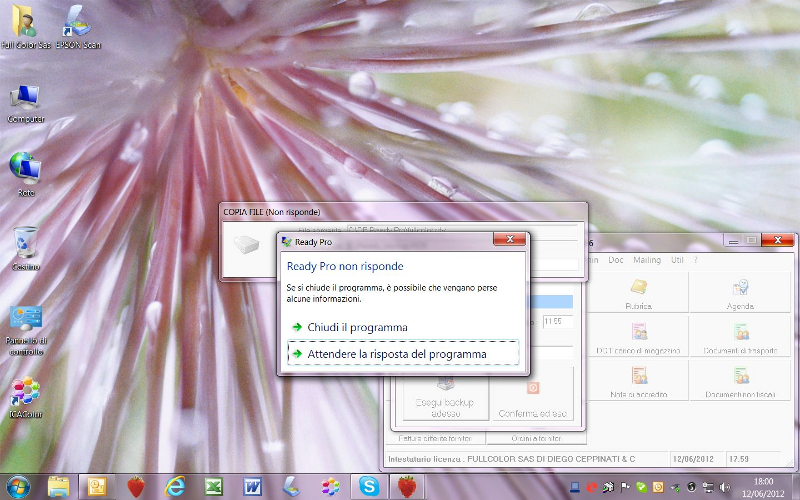Launch Excel from the taskbar
Image resolution: width=800 pixels, height=500 pixels.
(213, 486)
